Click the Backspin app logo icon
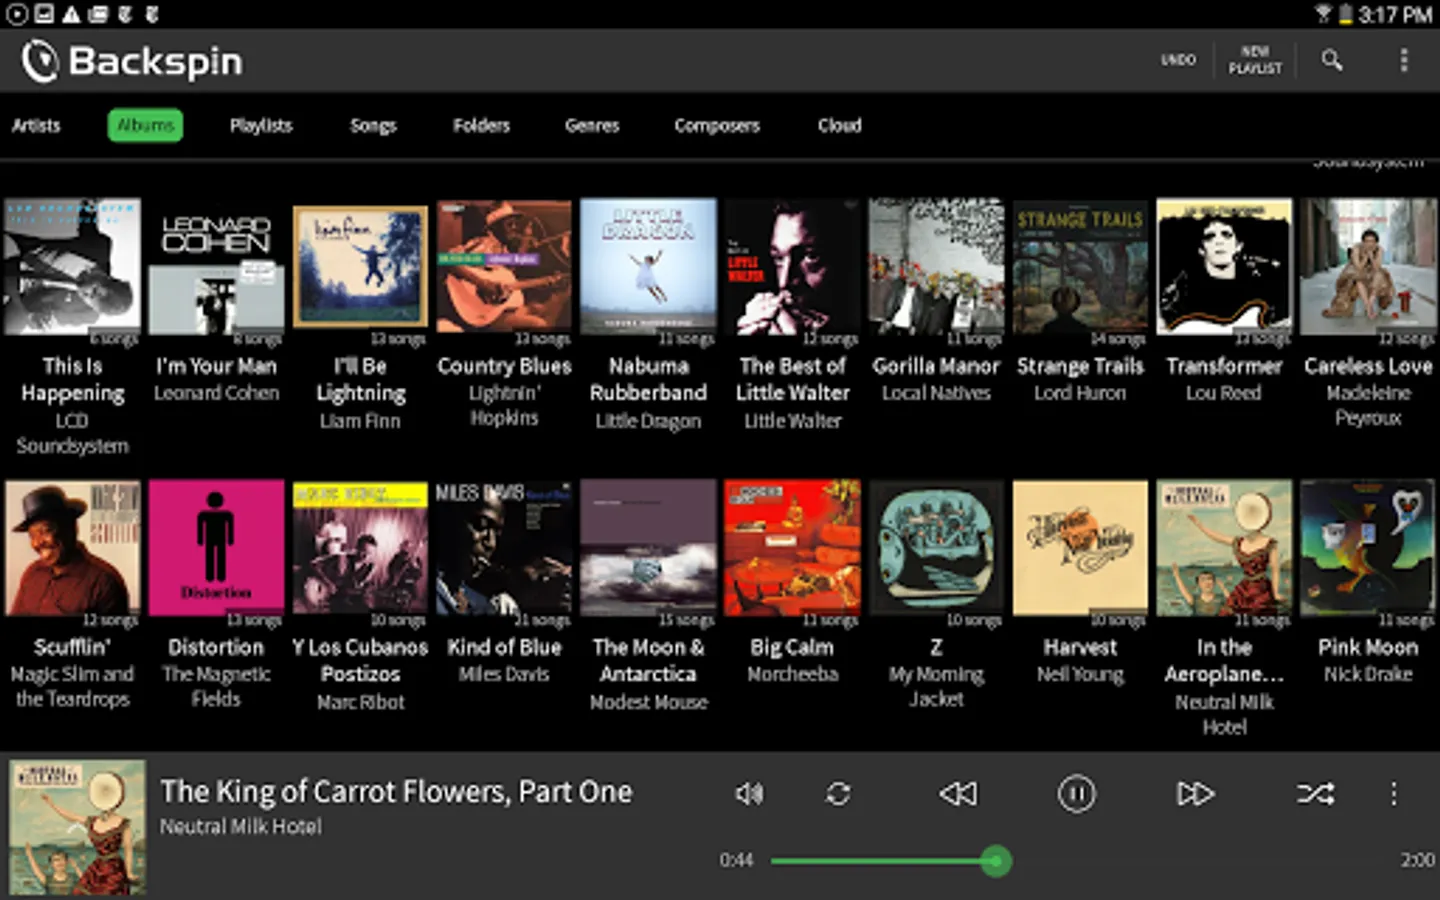Image resolution: width=1440 pixels, height=900 pixels. coord(40,61)
